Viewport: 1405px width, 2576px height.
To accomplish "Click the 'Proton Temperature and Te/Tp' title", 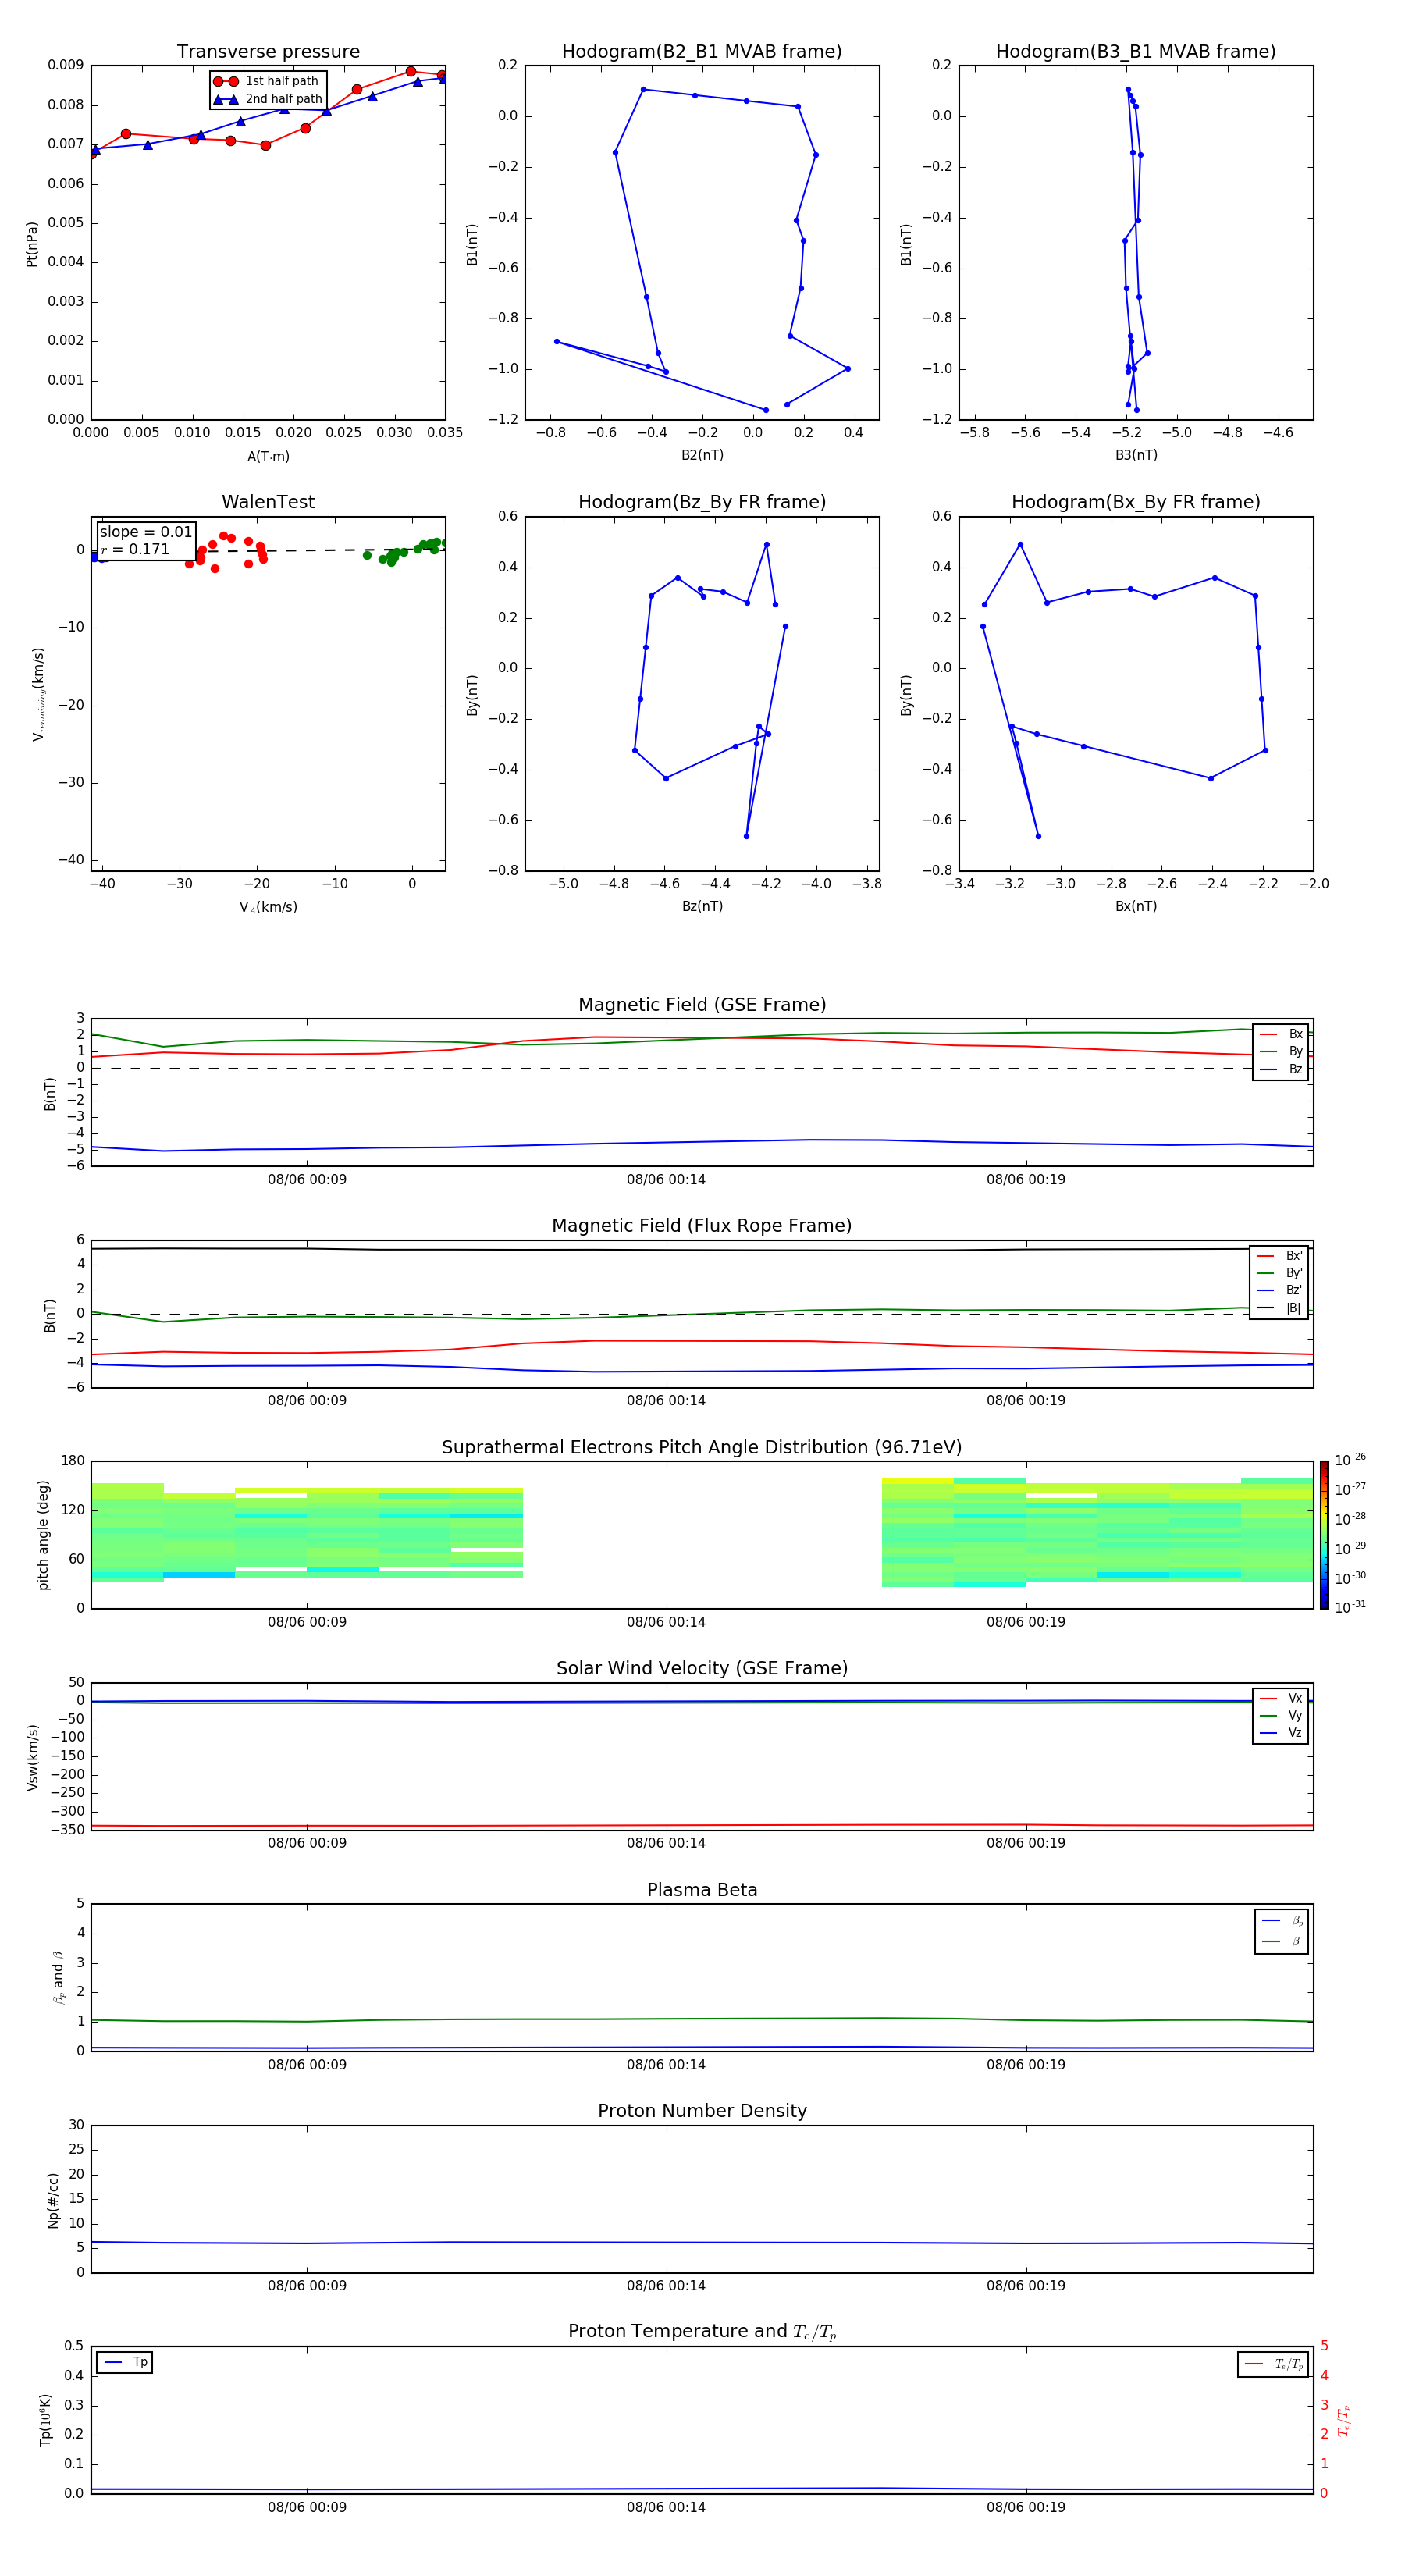I will (702, 2332).
